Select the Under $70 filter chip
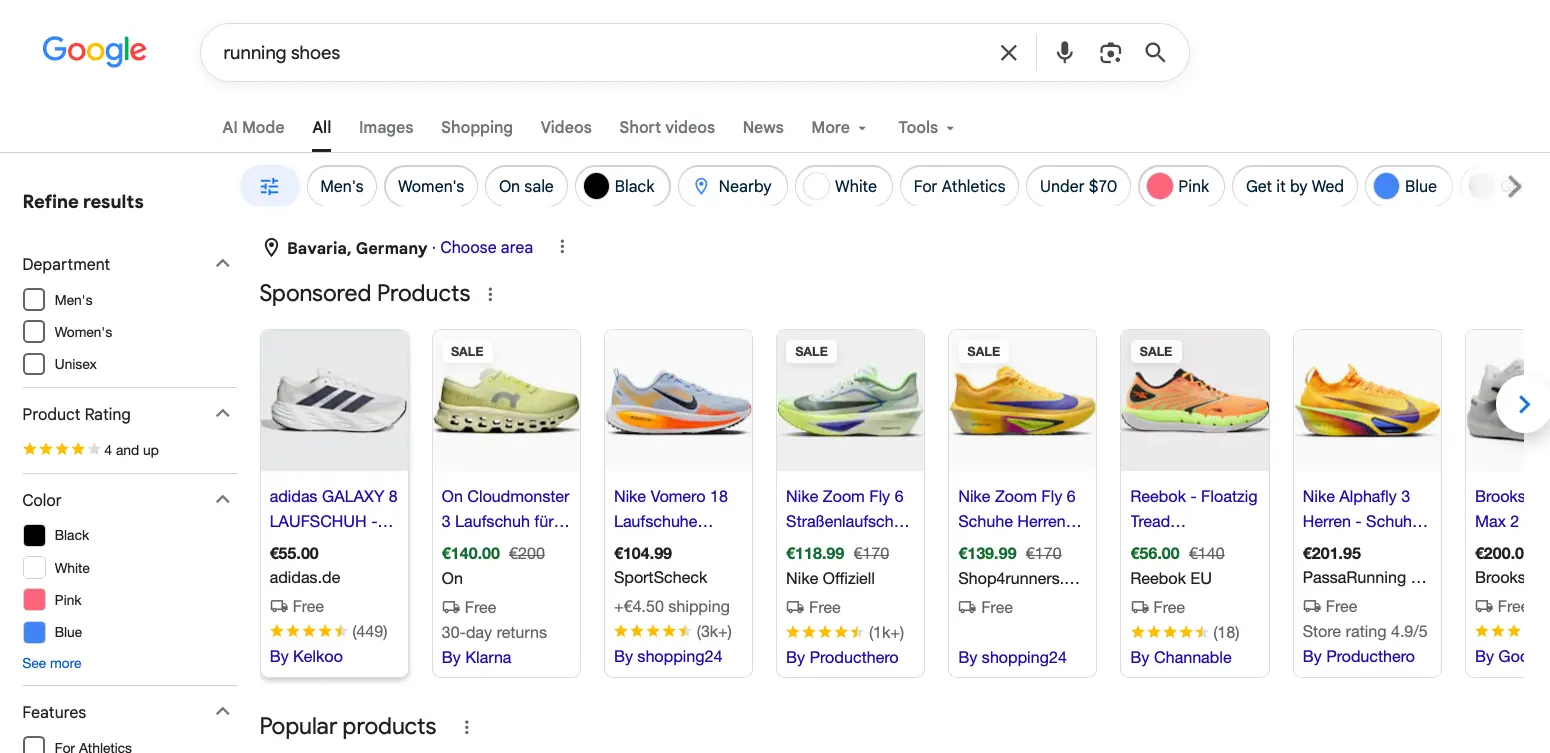The image size is (1550, 753). (x=1078, y=186)
